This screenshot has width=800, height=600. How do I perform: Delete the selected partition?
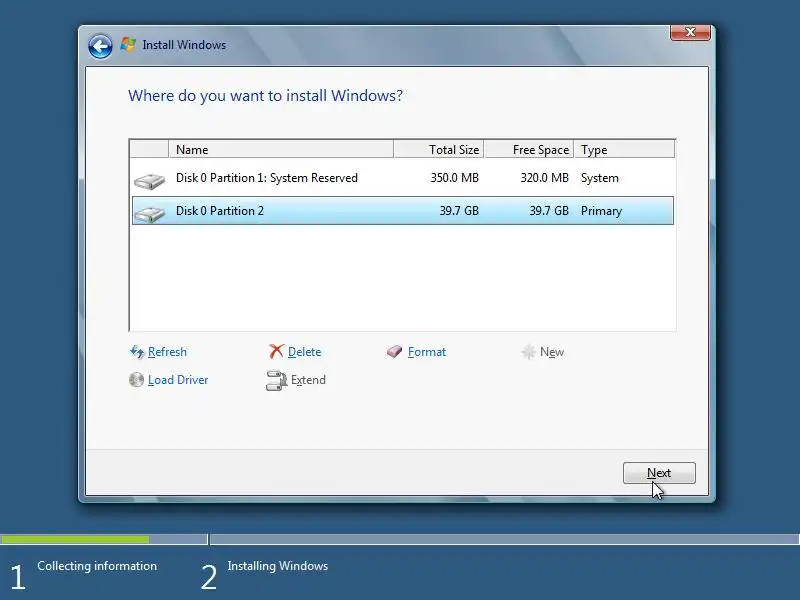click(x=305, y=352)
